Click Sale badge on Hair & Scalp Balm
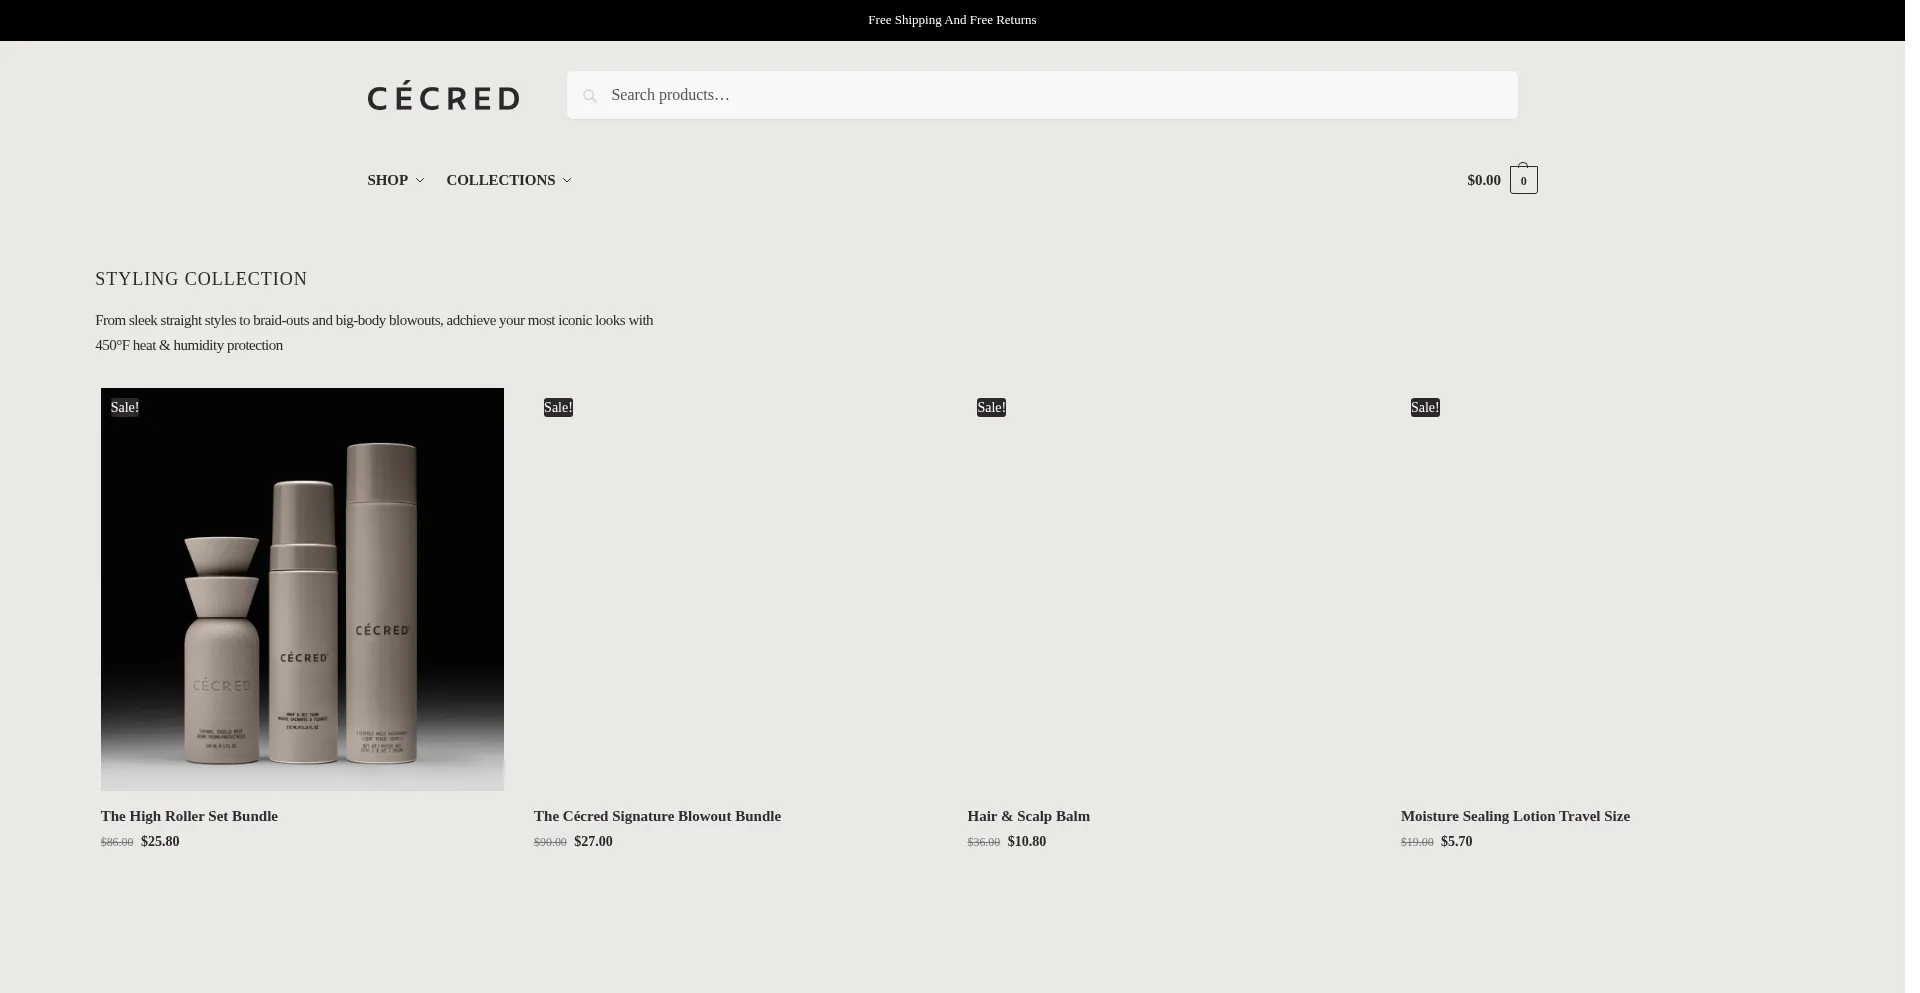 (x=991, y=407)
